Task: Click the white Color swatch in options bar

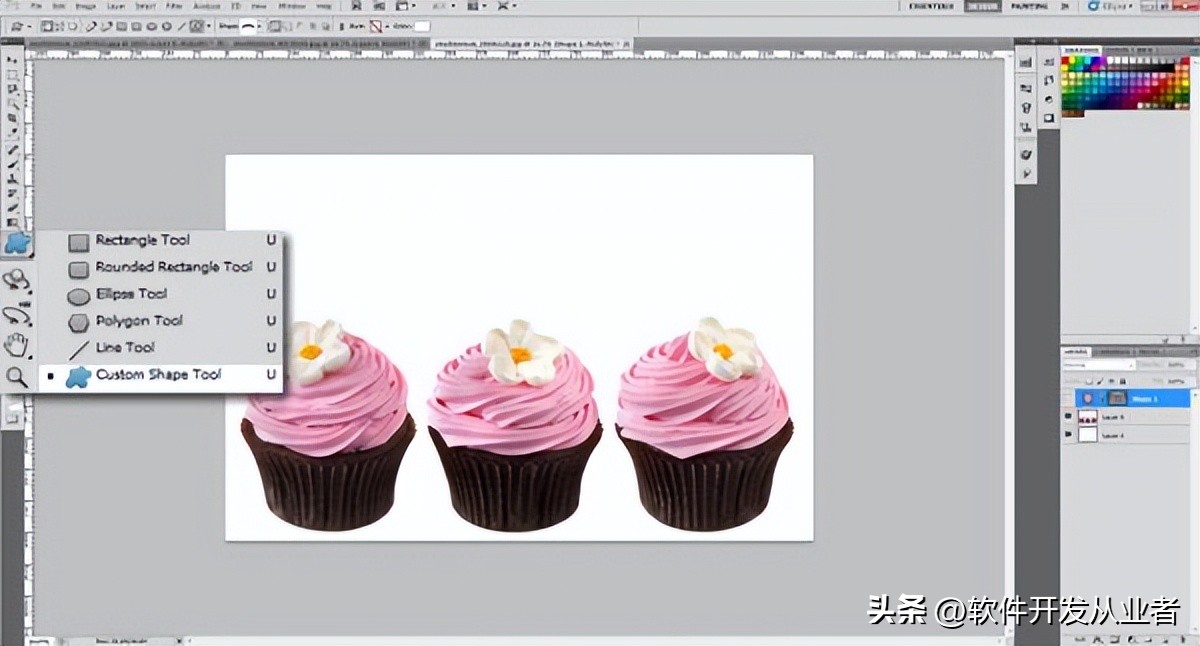Action: [422, 25]
